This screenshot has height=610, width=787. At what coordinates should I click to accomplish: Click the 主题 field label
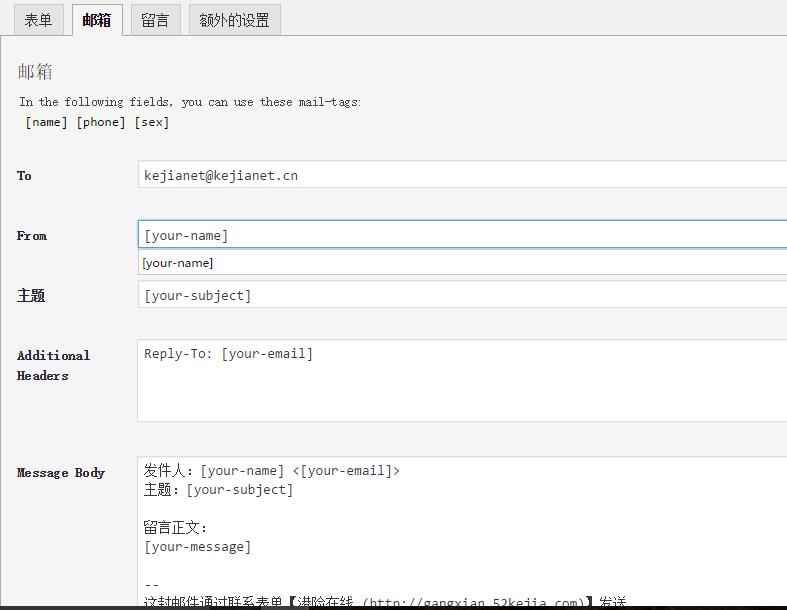point(31,296)
